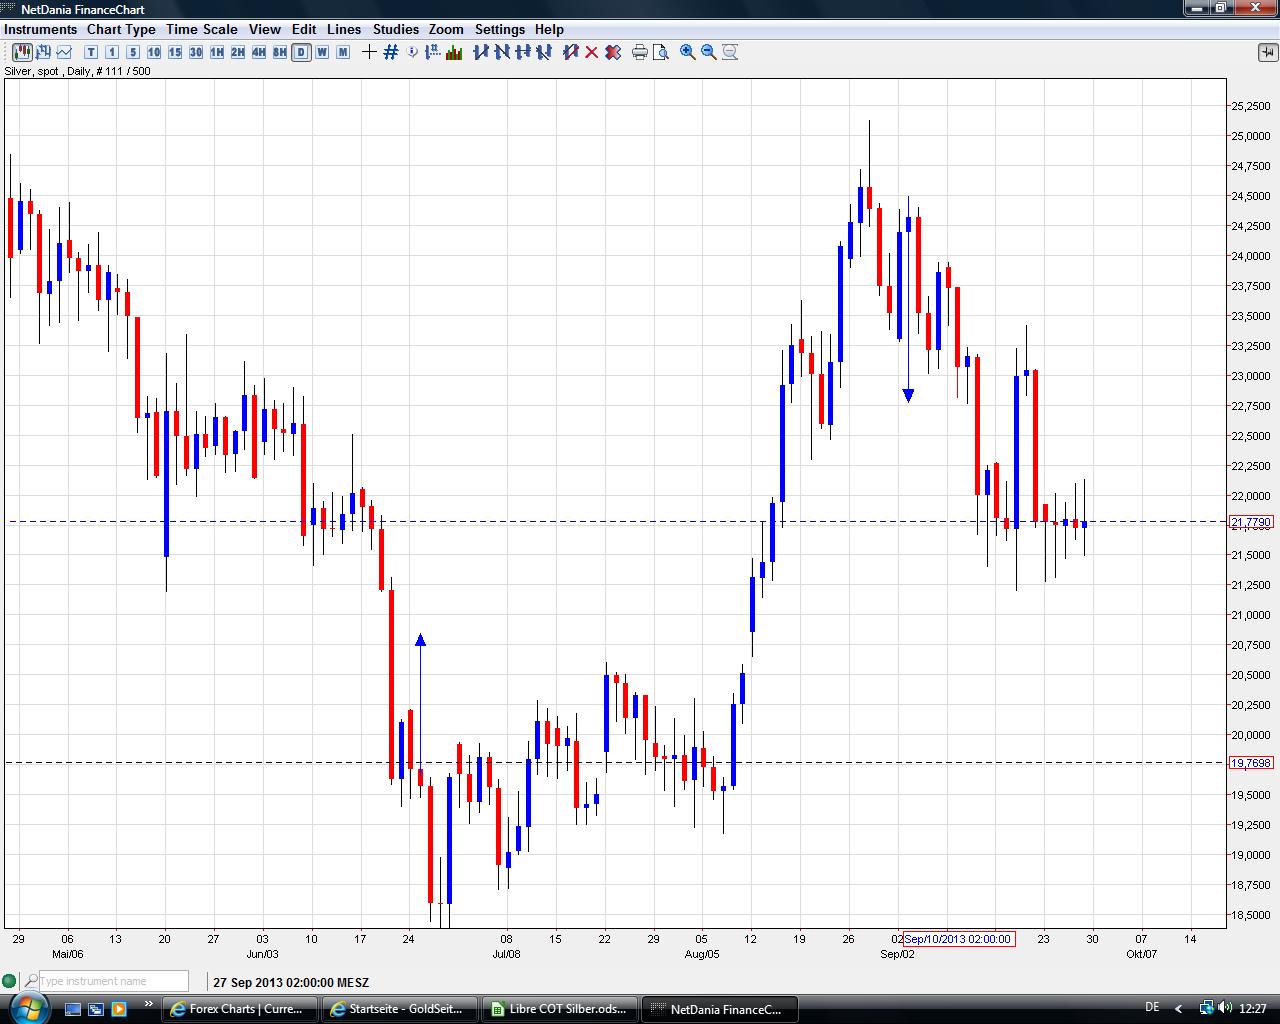This screenshot has height=1024, width=1280.
Task: Select the fourth line drawing tool
Action: coord(544,52)
